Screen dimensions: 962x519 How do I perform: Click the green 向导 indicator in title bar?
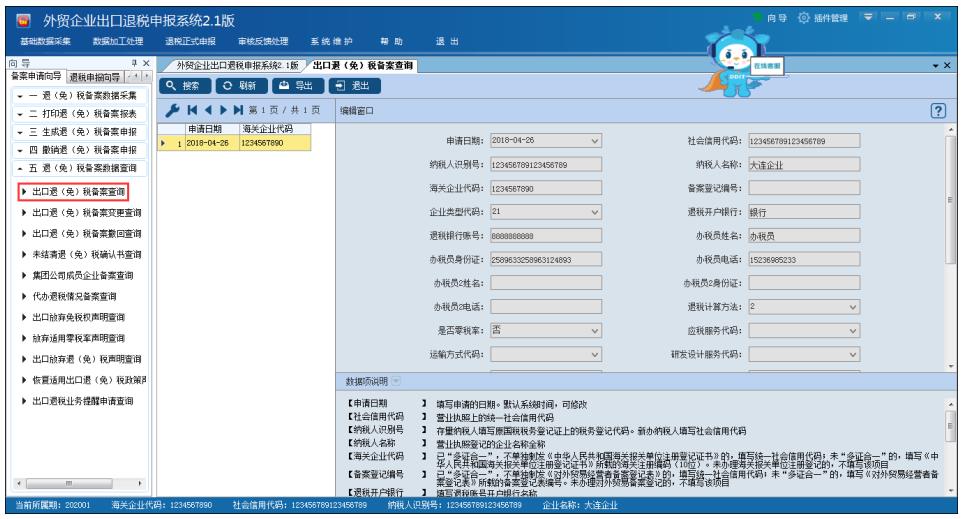pyautogui.click(x=763, y=16)
